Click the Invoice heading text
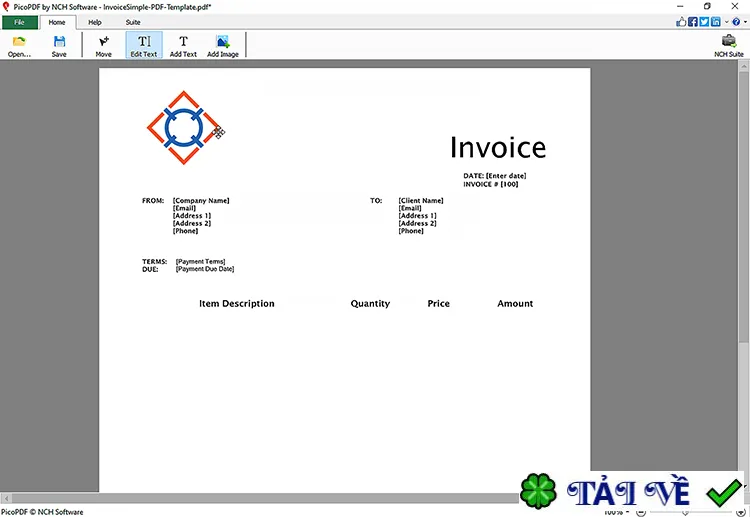The height and width of the screenshot is (517, 750). pos(498,147)
